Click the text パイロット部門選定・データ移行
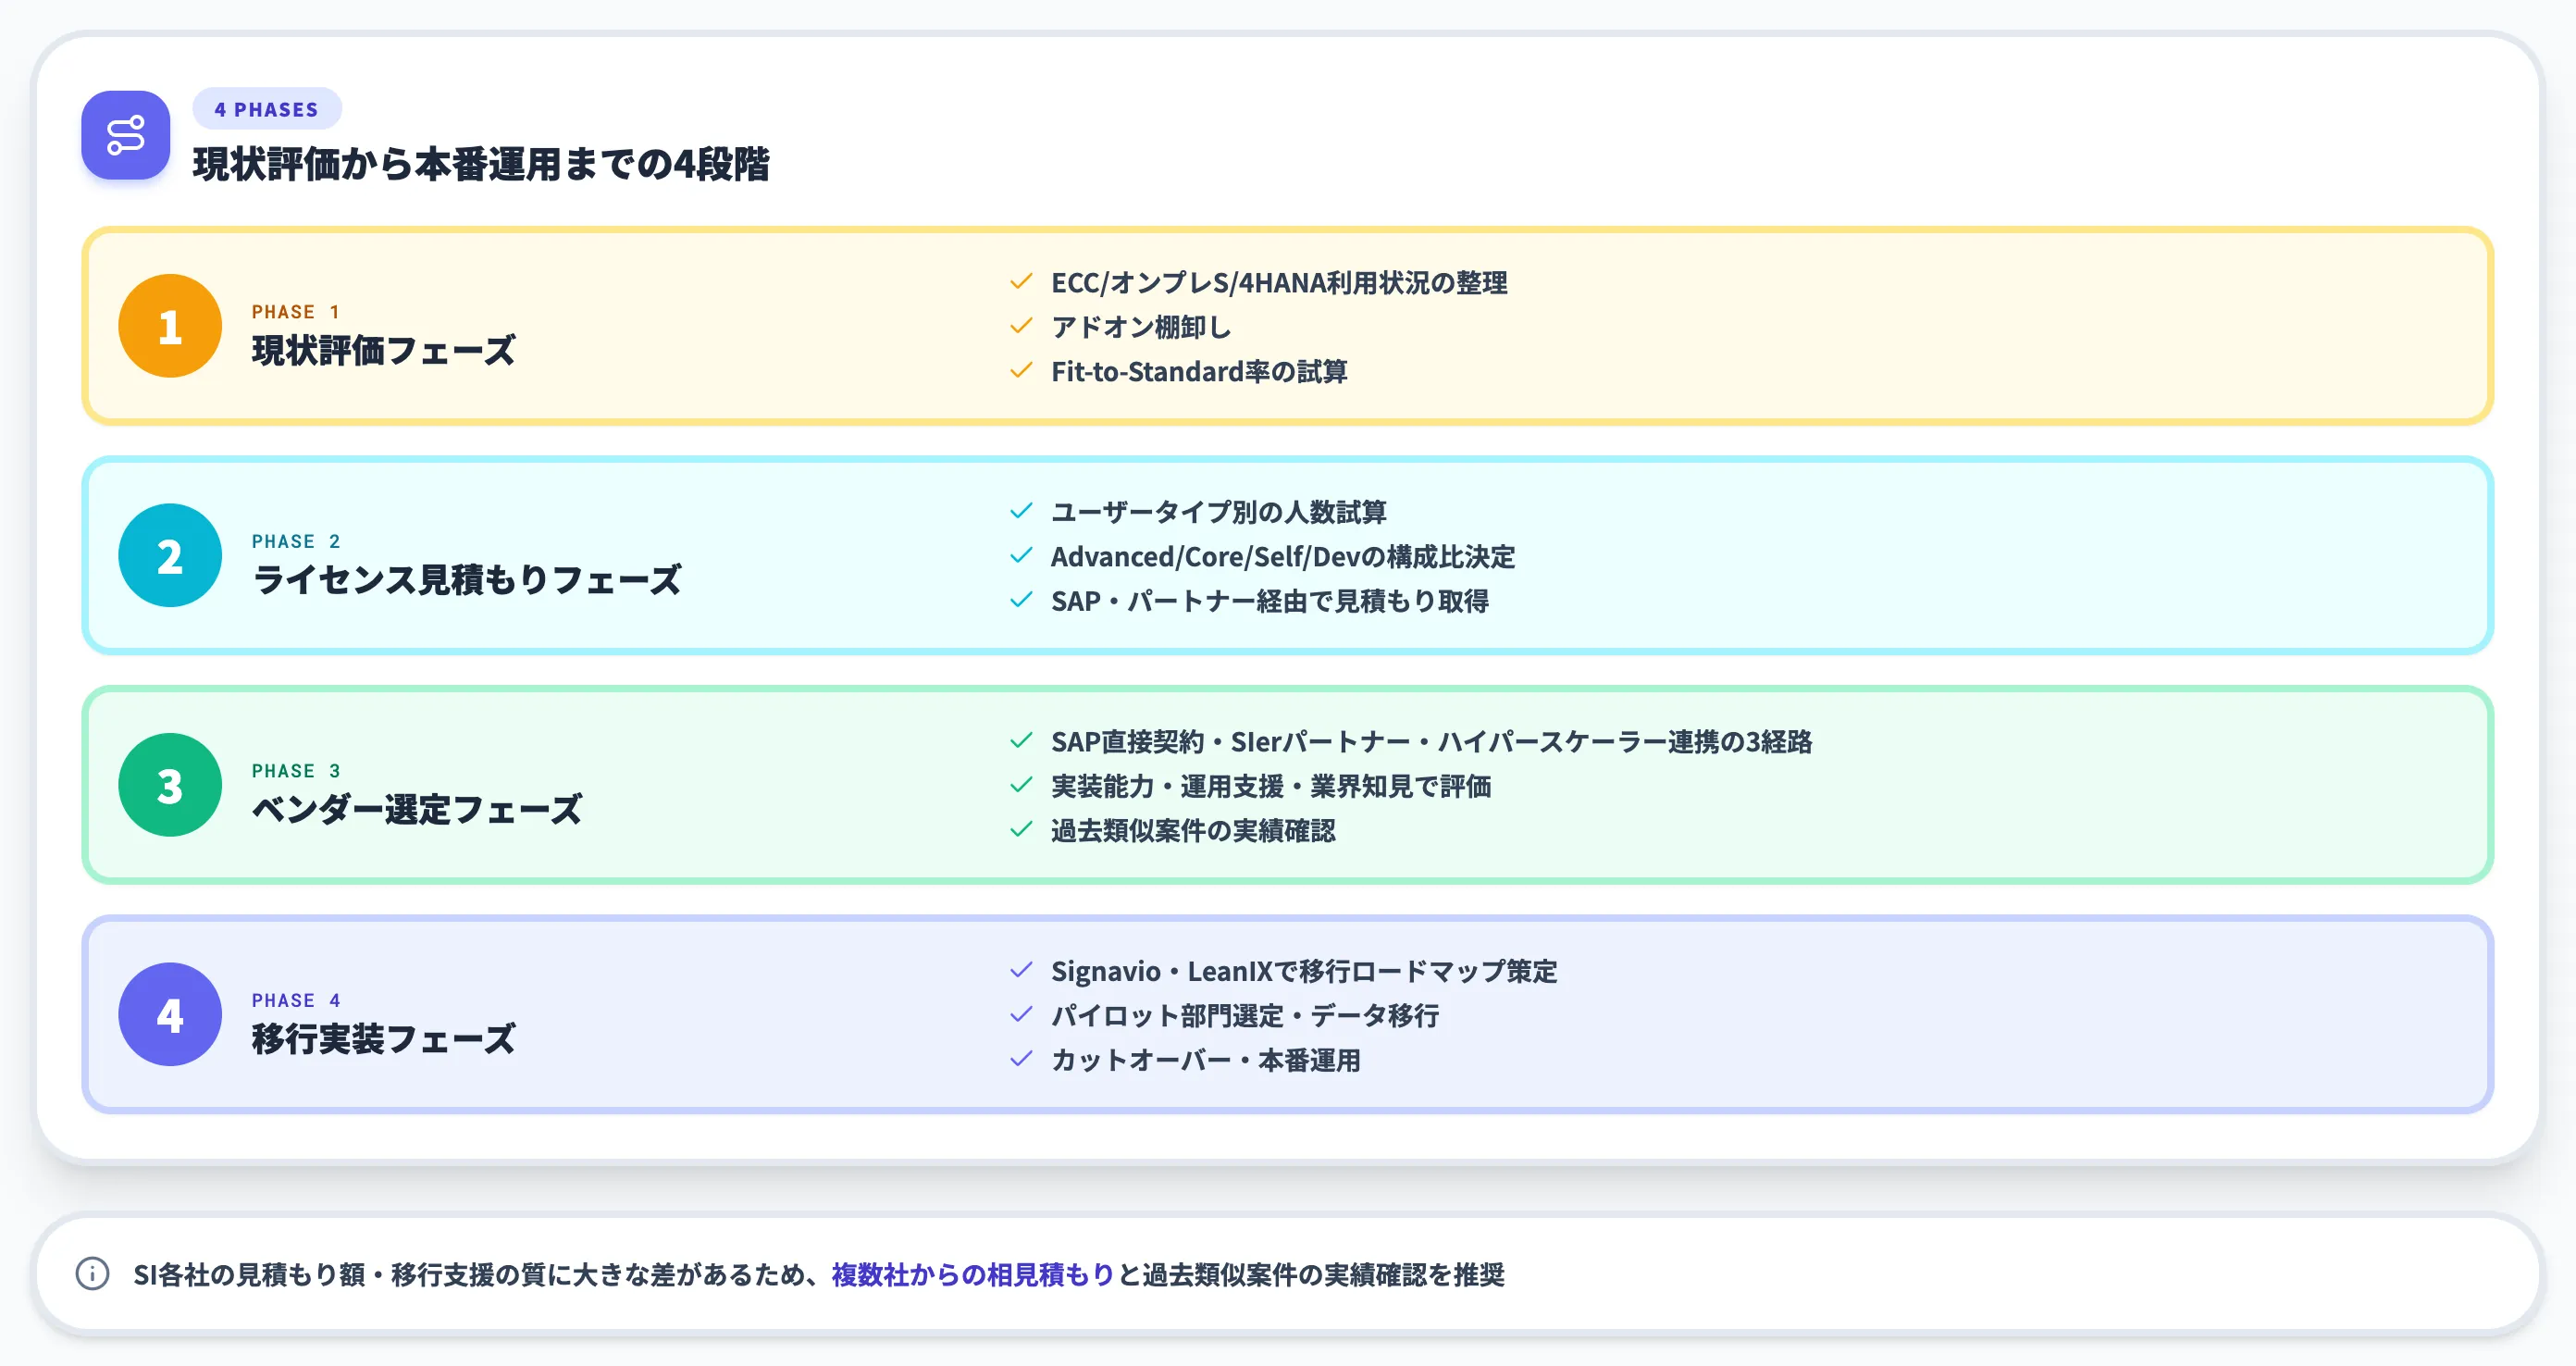2576x1366 pixels. [1245, 1016]
